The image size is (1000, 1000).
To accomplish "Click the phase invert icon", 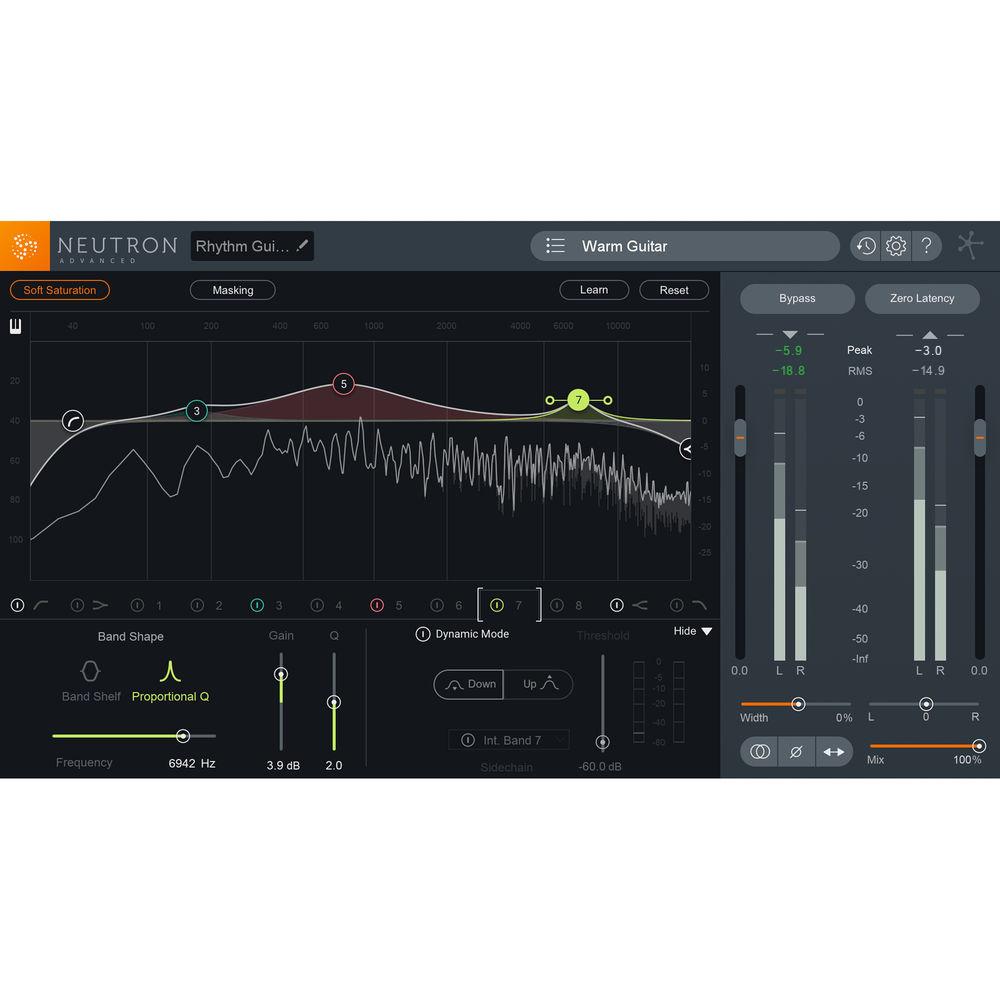I will (x=796, y=751).
